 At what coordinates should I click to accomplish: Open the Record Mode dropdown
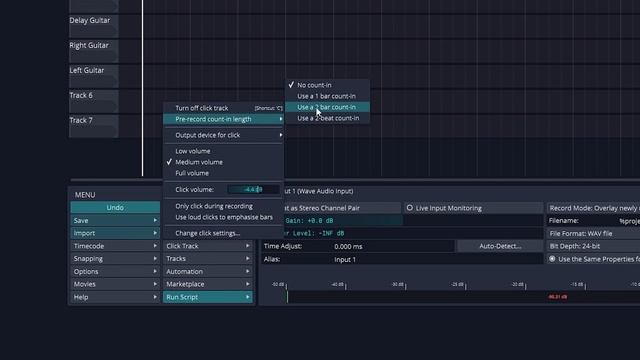[593, 208]
